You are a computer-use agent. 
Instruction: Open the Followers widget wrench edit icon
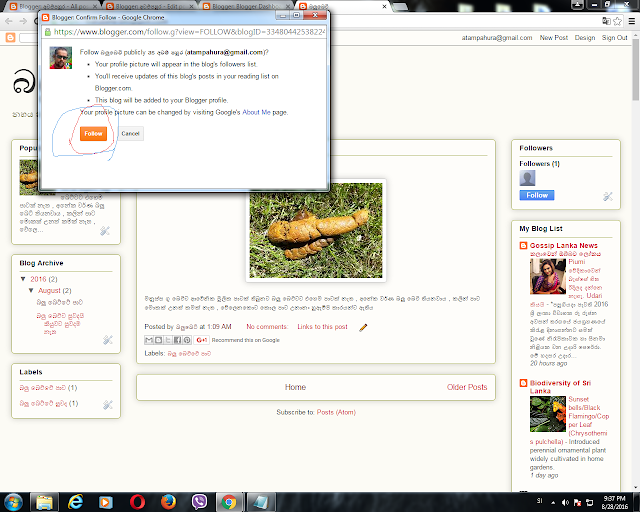click(x=607, y=196)
